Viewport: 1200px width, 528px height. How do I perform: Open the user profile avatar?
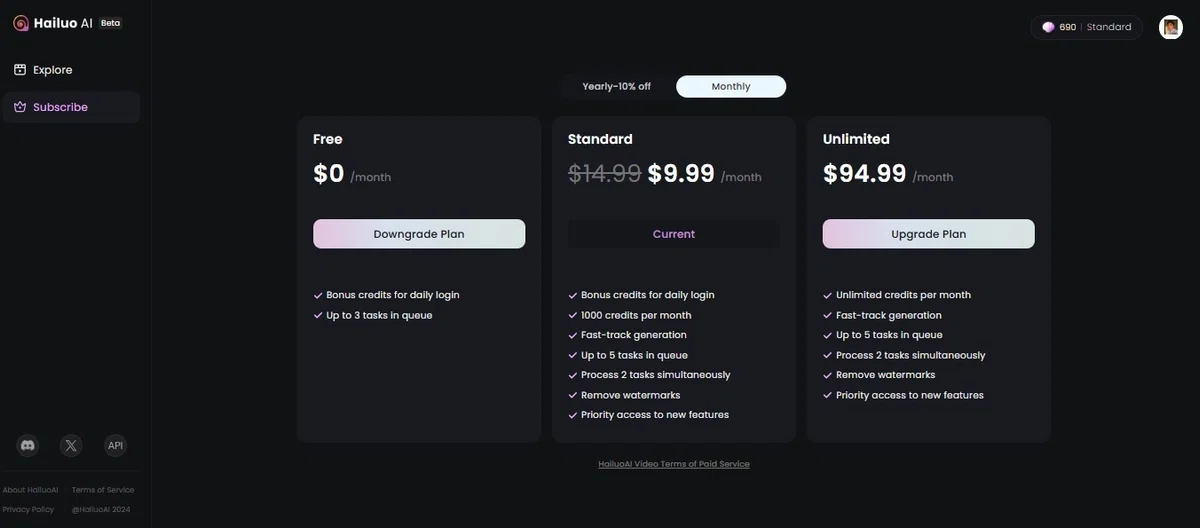click(x=1171, y=27)
